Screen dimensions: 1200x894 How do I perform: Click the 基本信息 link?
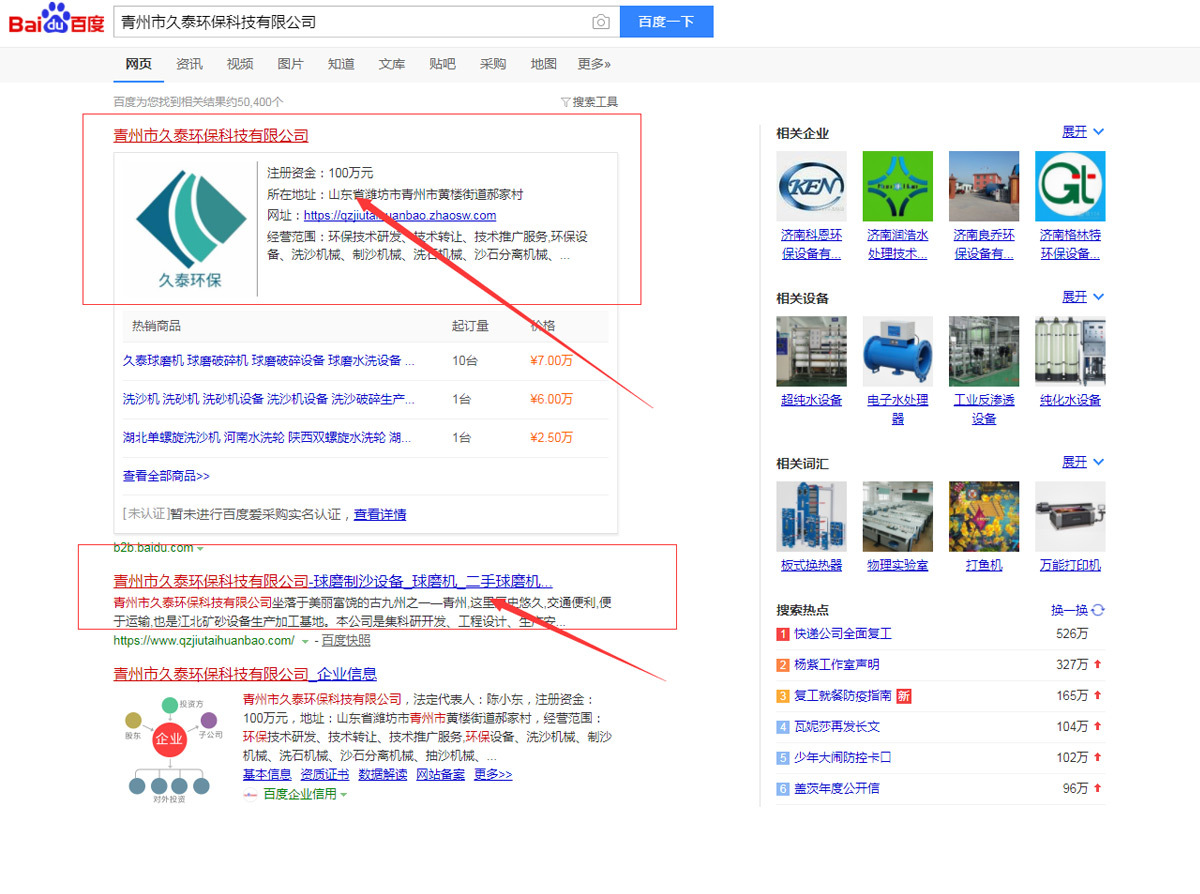[267, 775]
